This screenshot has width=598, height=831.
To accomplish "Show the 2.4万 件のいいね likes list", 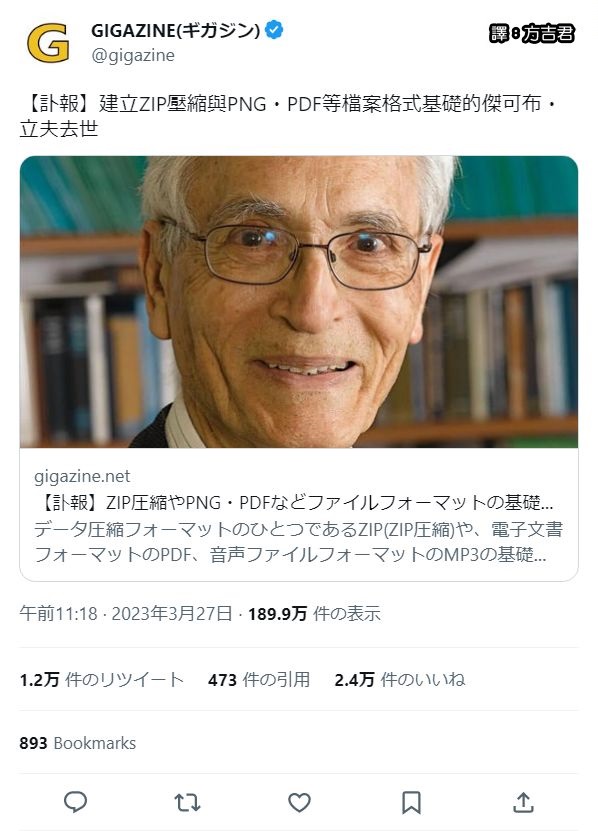I will tap(400, 679).
